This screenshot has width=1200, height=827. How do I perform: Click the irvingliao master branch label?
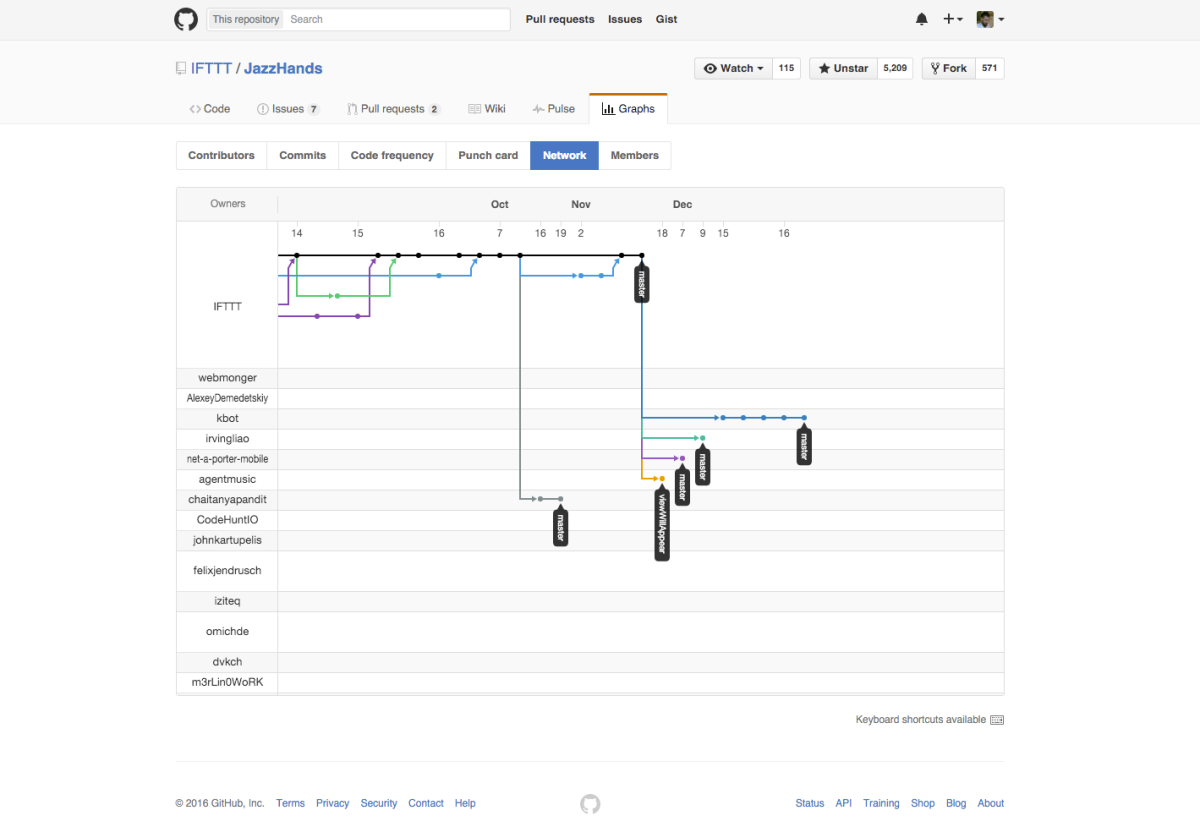click(x=702, y=465)
